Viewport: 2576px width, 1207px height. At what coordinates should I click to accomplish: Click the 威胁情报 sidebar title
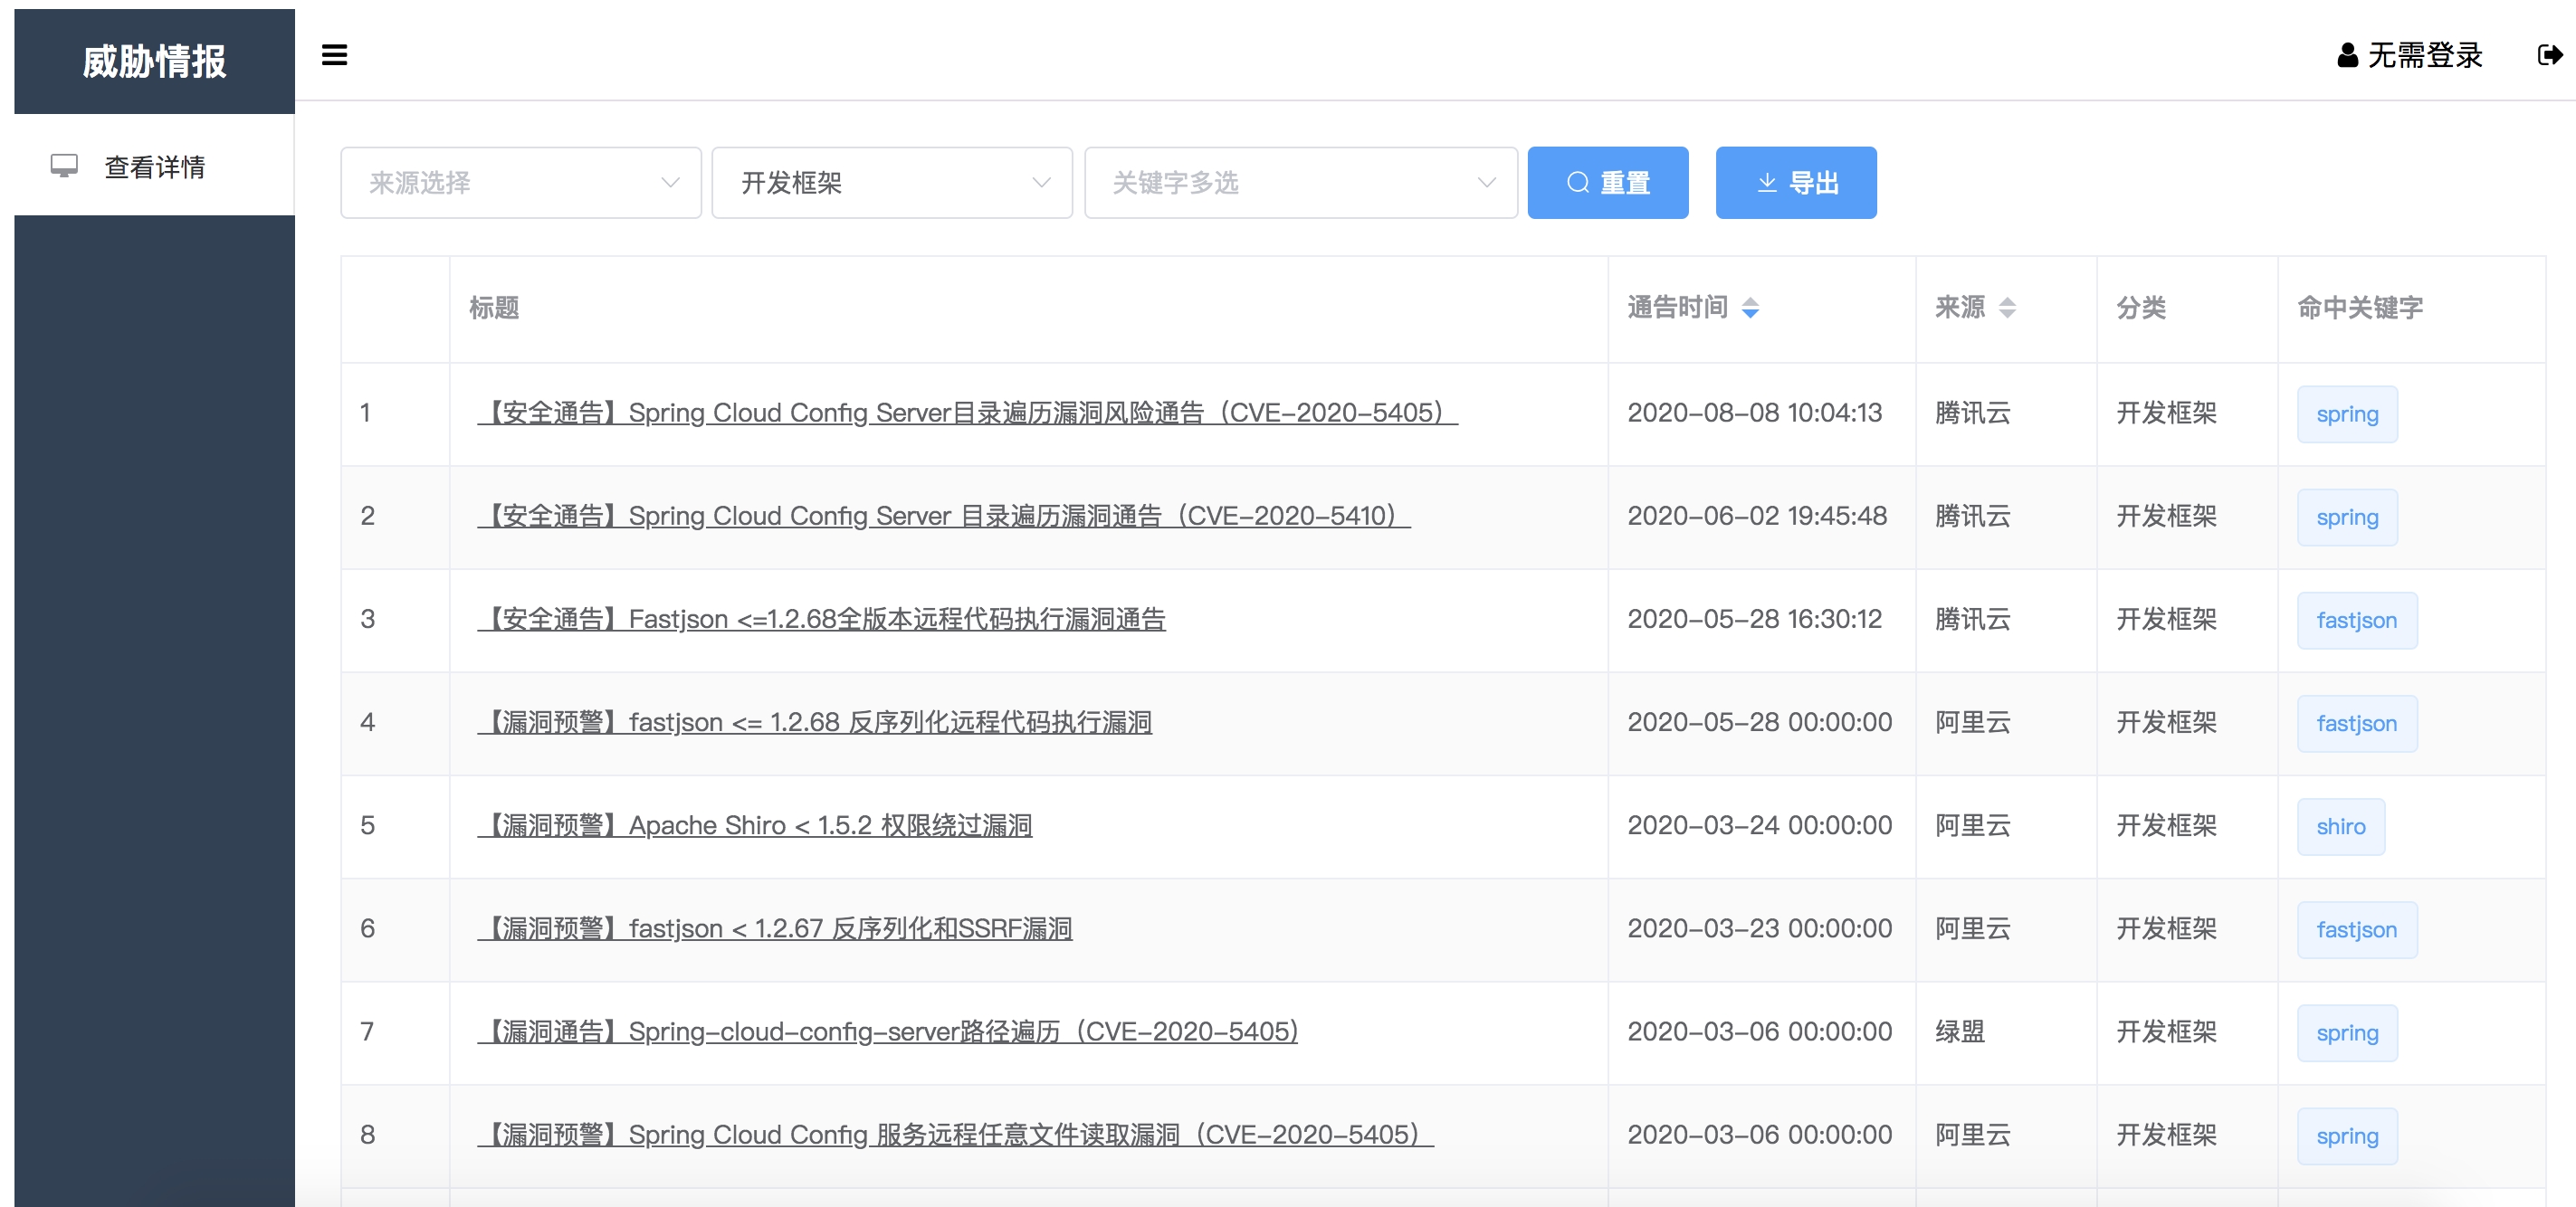coord(154,61)
